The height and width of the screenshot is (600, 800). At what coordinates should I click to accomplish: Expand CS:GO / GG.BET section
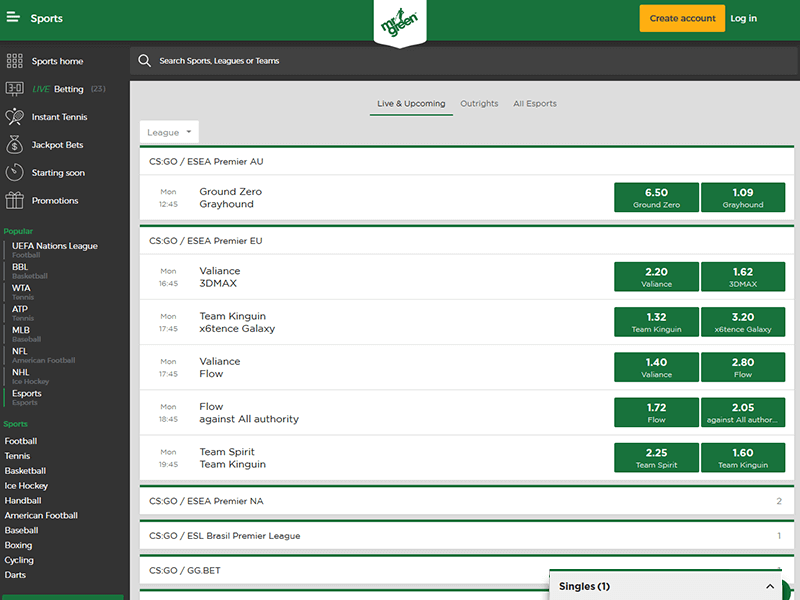466,570
